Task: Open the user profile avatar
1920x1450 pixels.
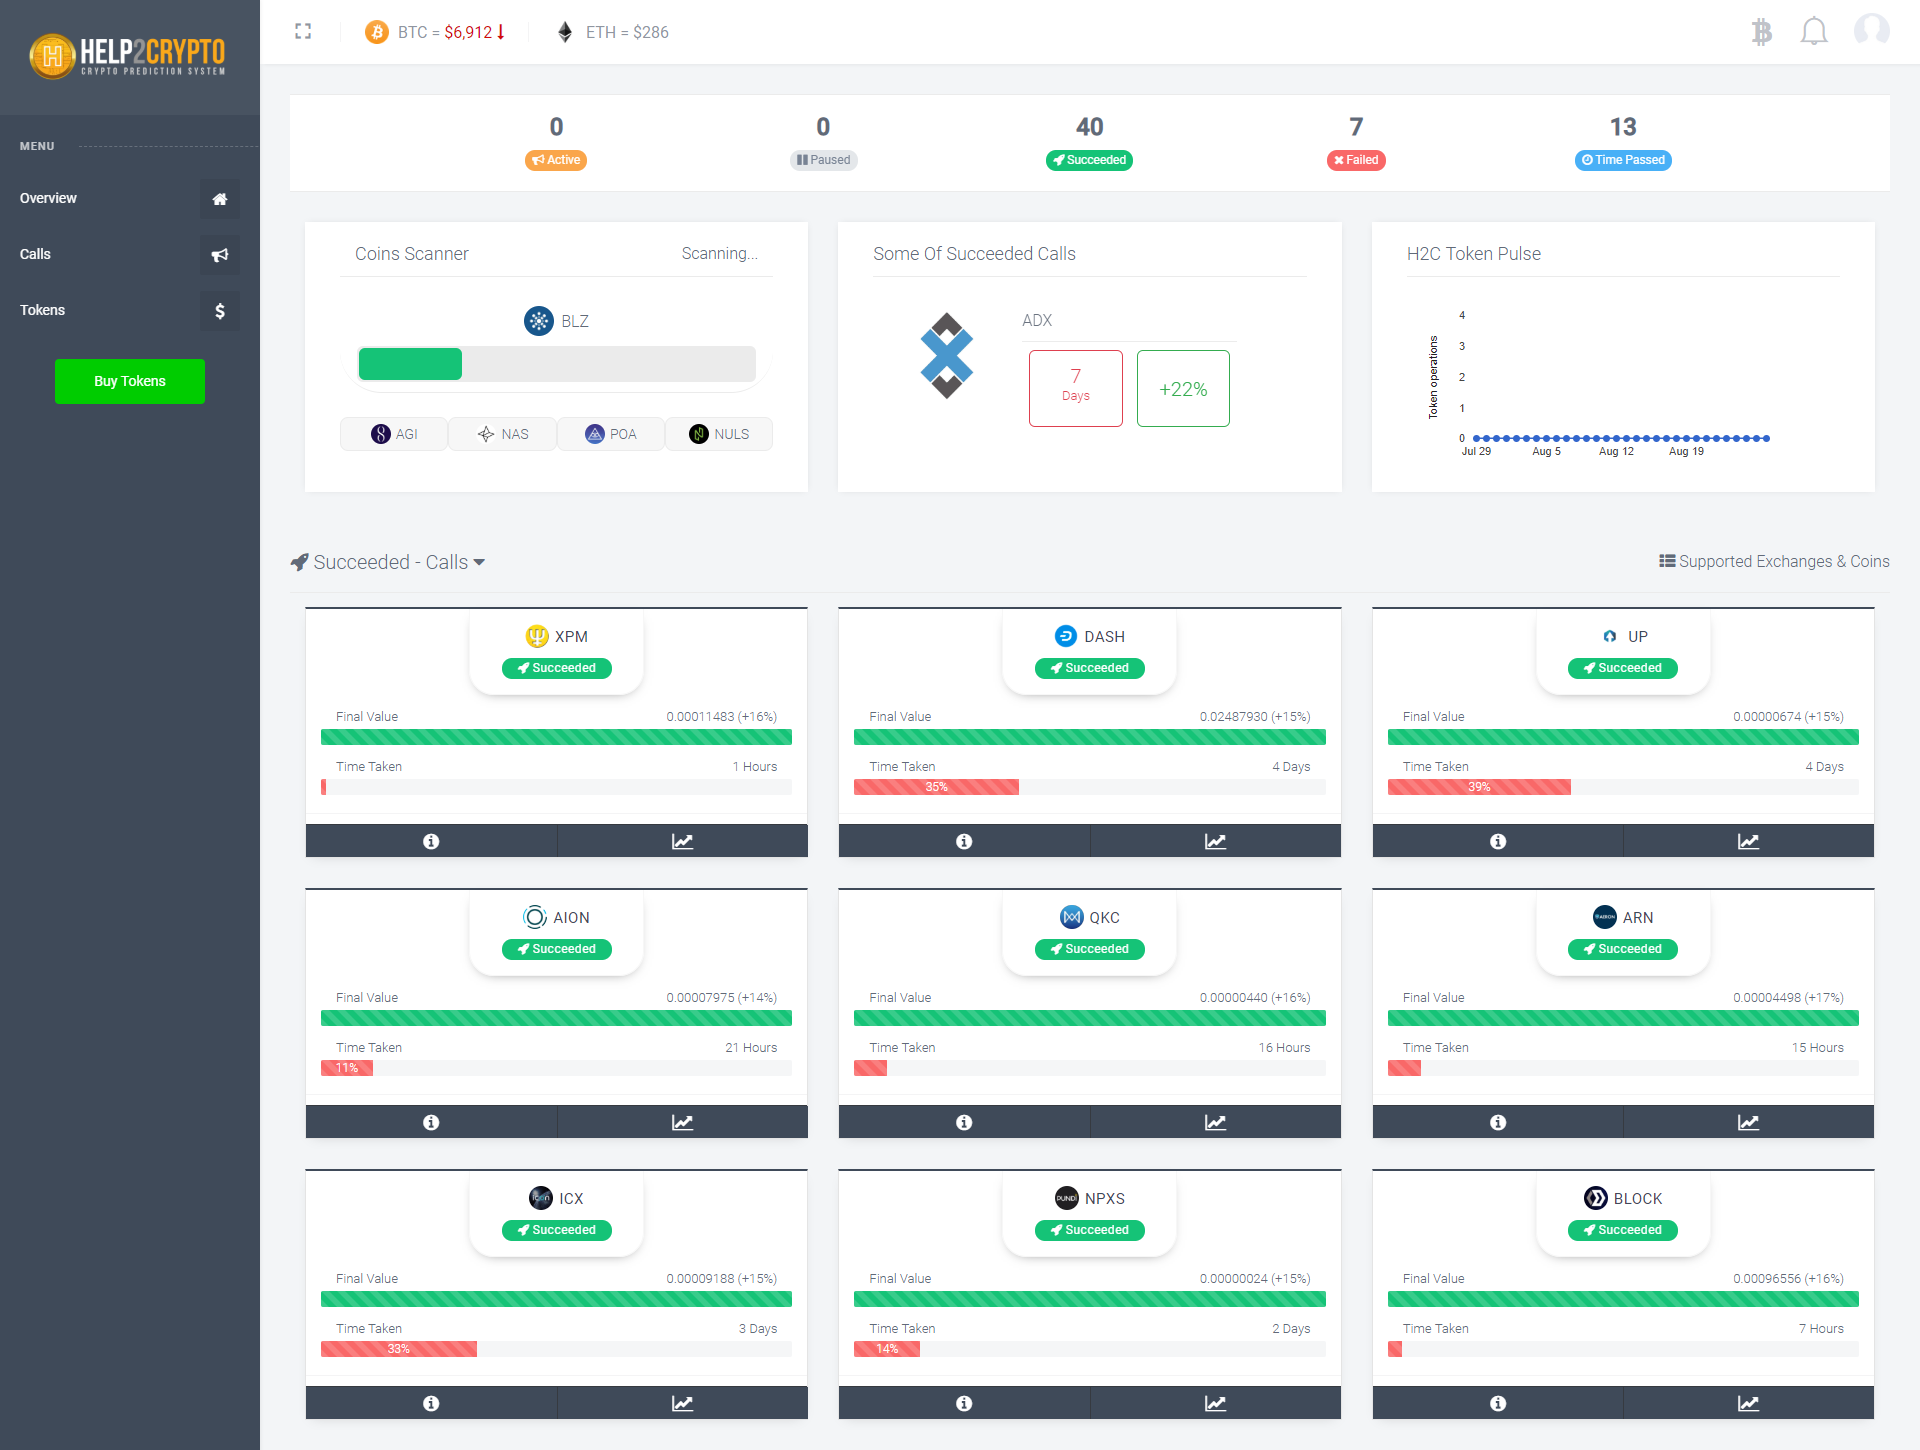Action: click(x=1871, y=31)
